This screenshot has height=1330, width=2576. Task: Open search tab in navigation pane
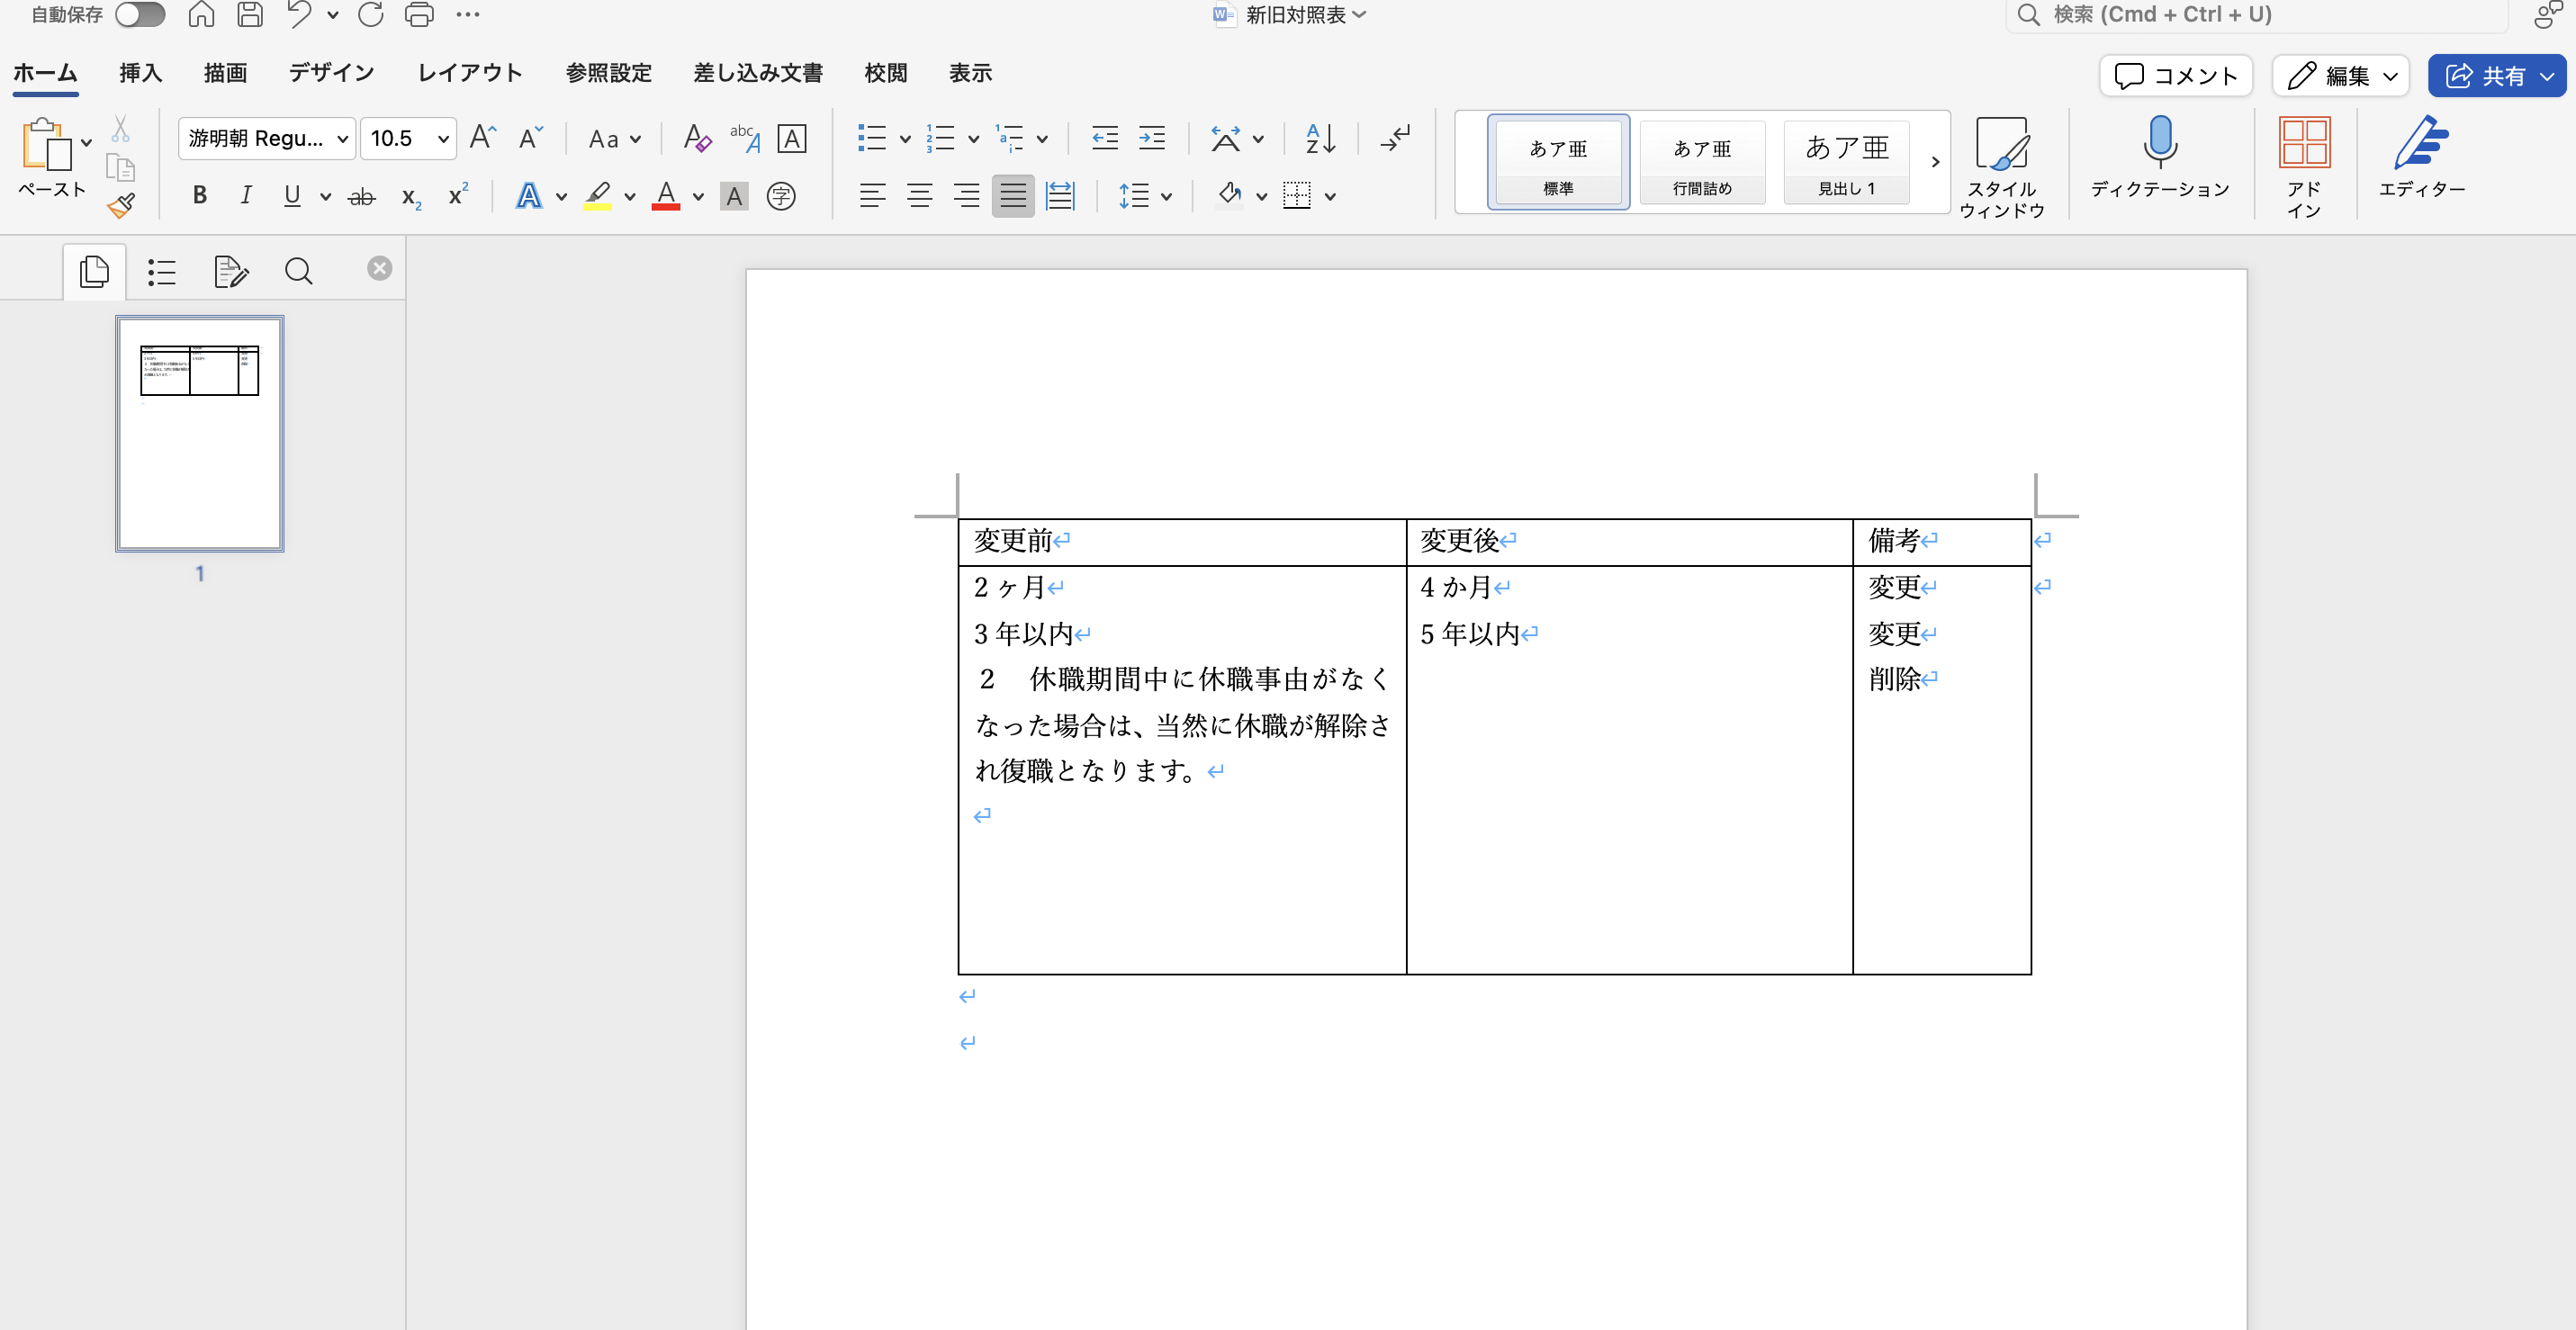298,272
